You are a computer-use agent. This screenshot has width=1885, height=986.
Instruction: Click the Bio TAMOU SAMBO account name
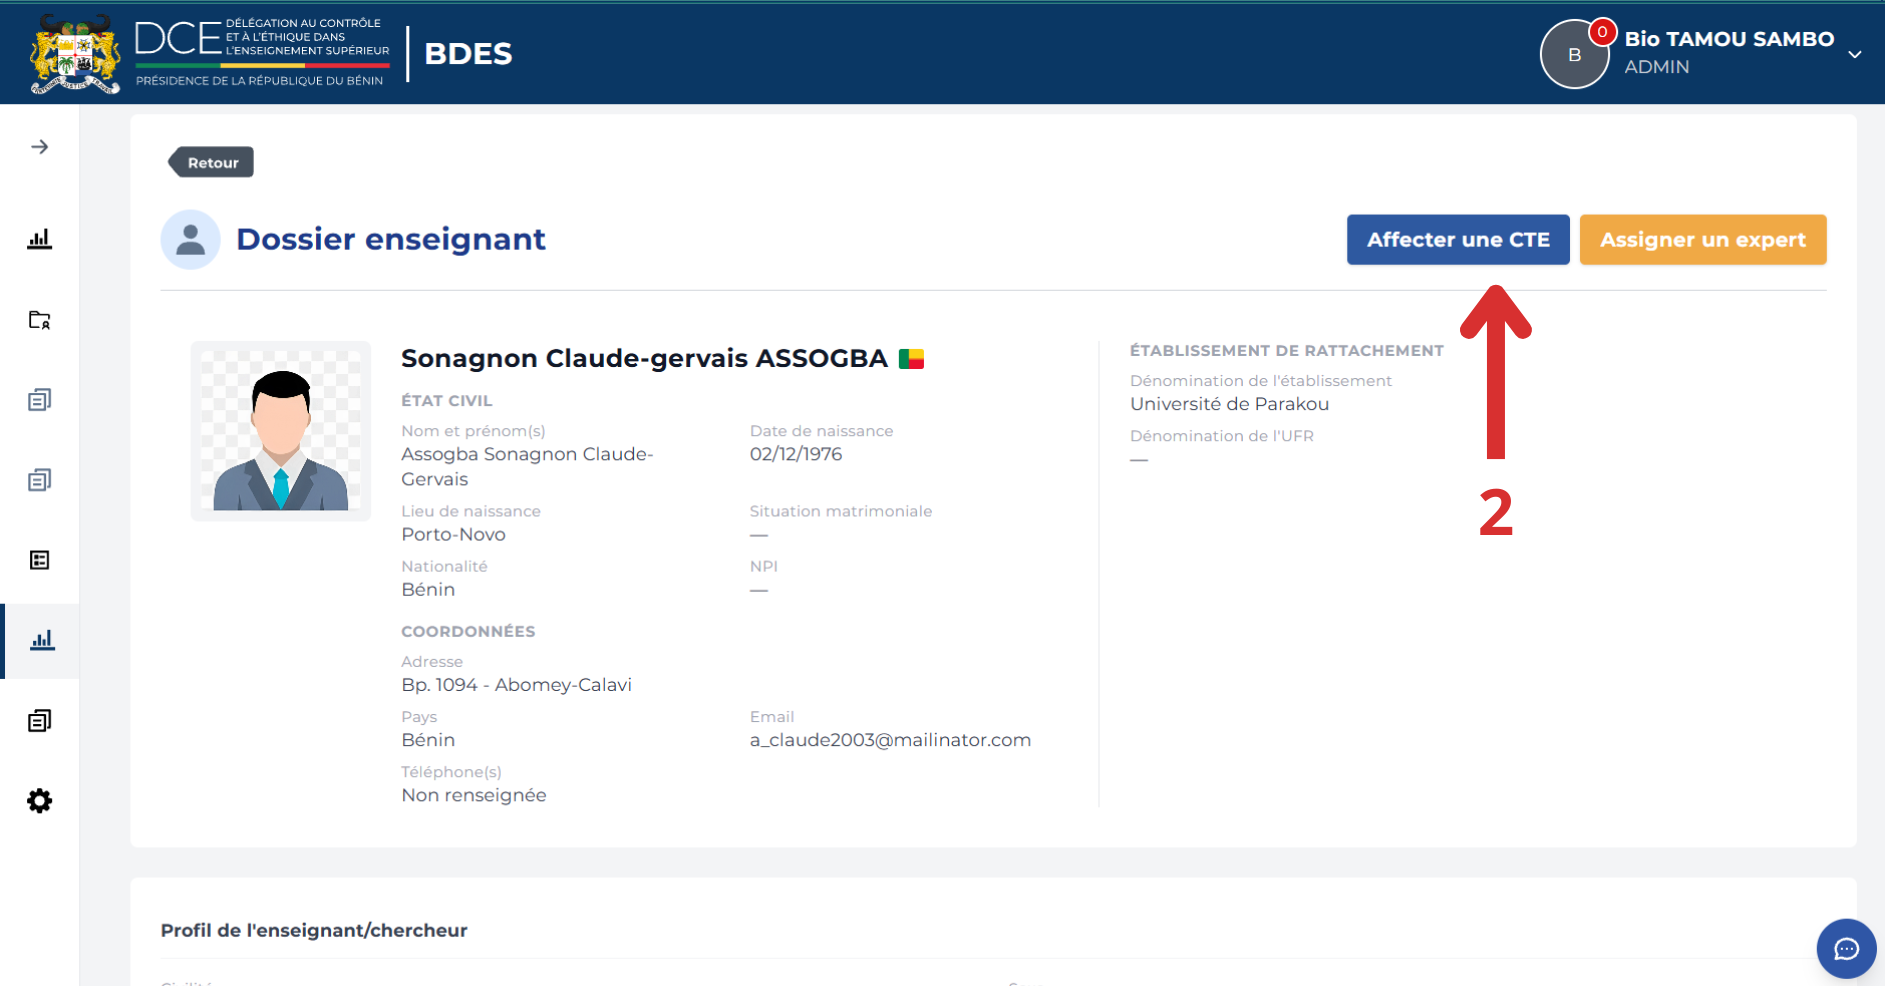(1729, 39)
